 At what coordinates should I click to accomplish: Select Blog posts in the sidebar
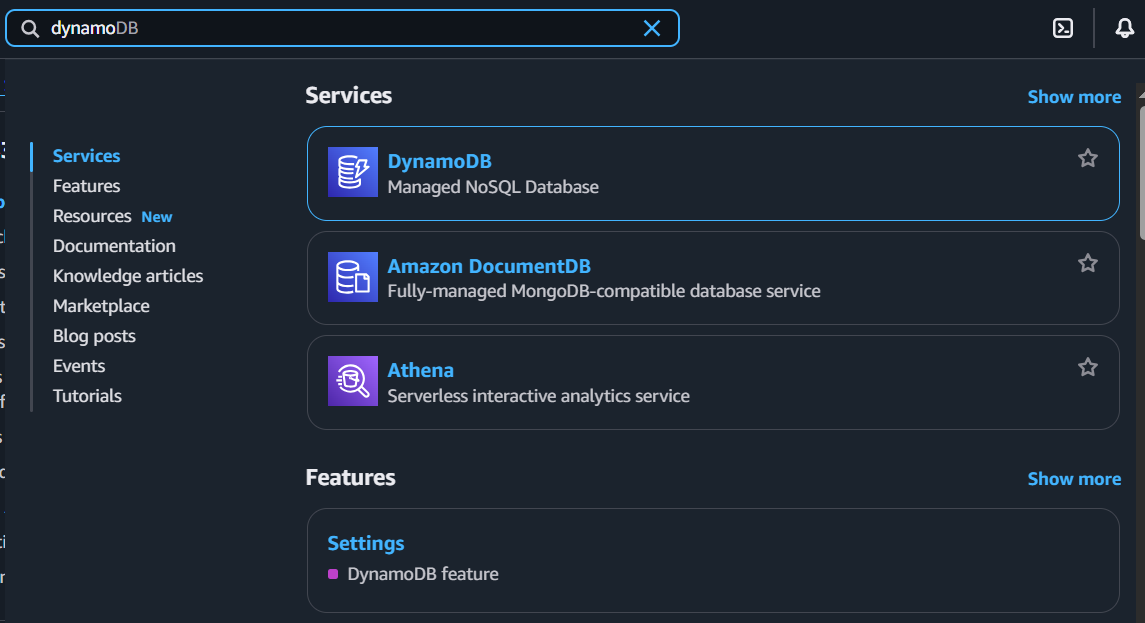point(94,336)
